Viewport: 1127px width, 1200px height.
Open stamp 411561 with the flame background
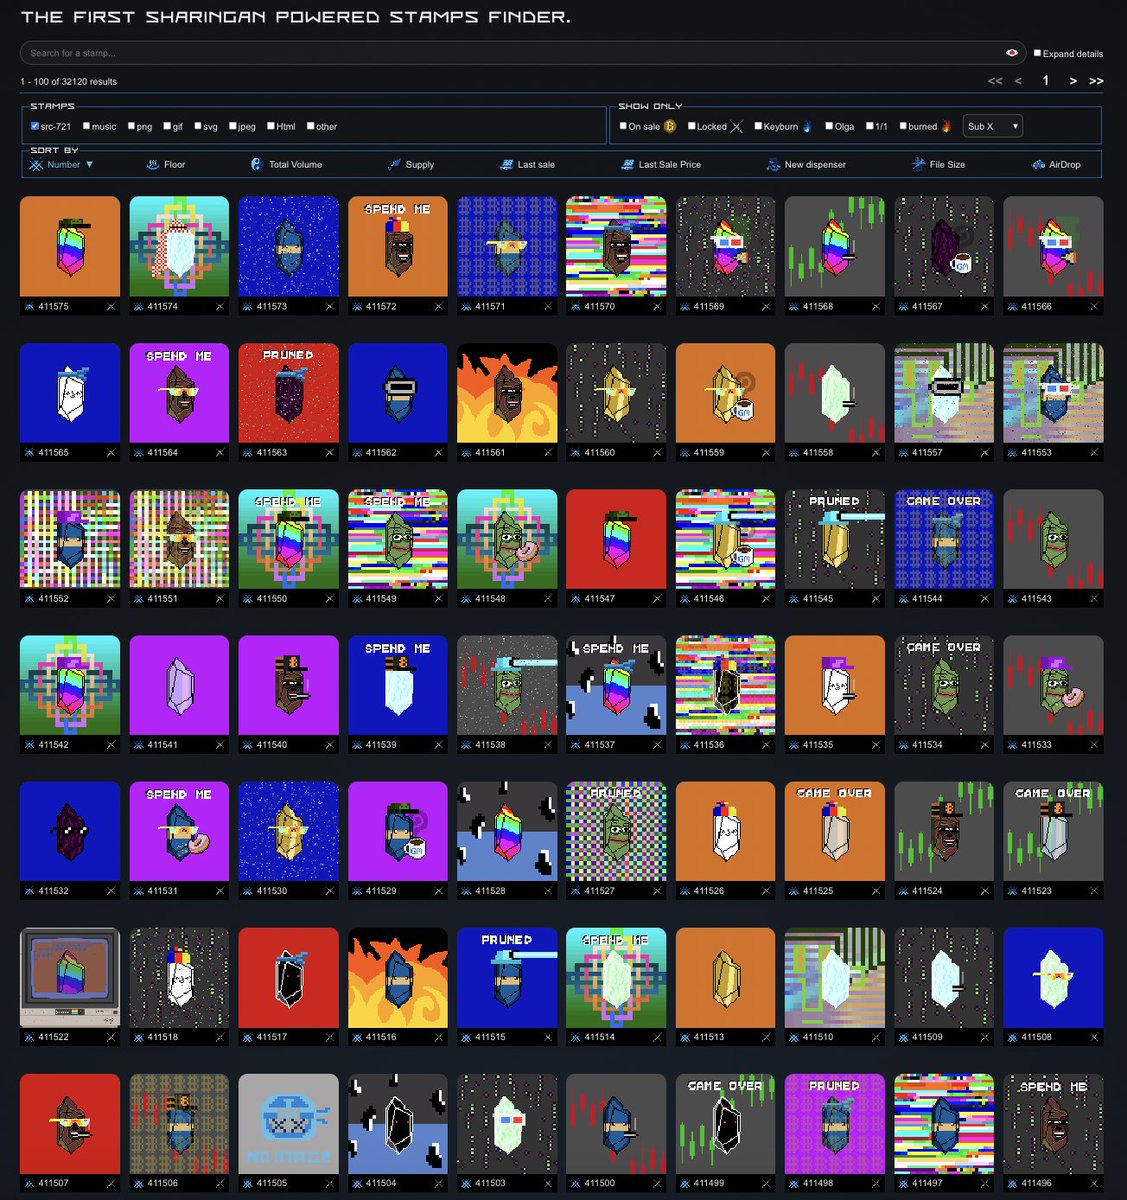pyautogui.click(x=507, y=393)
